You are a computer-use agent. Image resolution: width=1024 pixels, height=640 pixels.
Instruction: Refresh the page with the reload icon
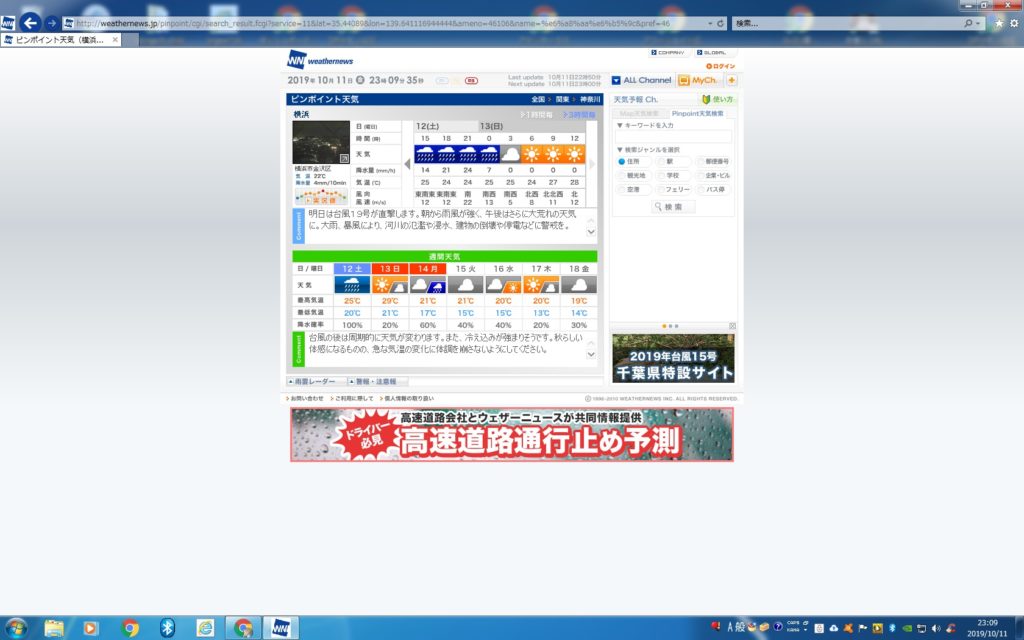click(721, 22)
